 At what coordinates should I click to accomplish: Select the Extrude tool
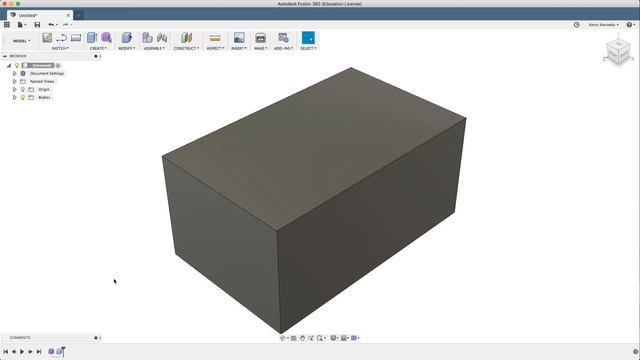point(92,38)
